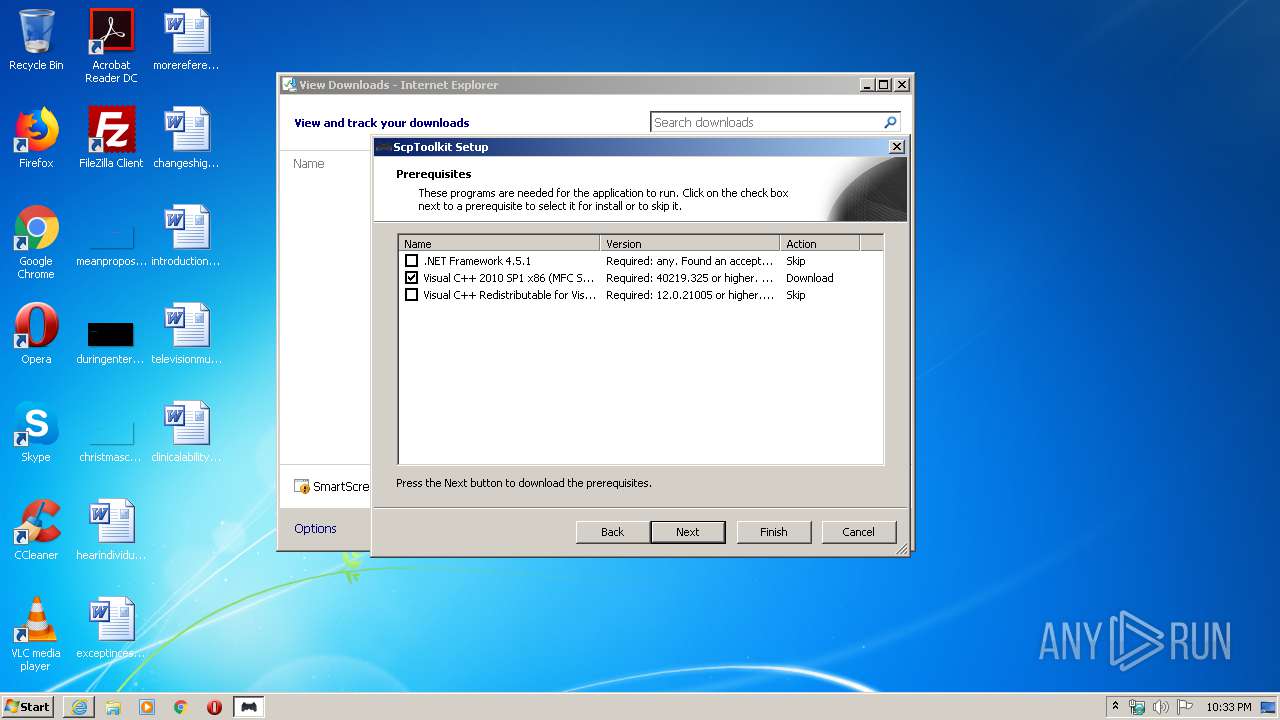
Task: Click the Finish button
Action: click(773, 532)
